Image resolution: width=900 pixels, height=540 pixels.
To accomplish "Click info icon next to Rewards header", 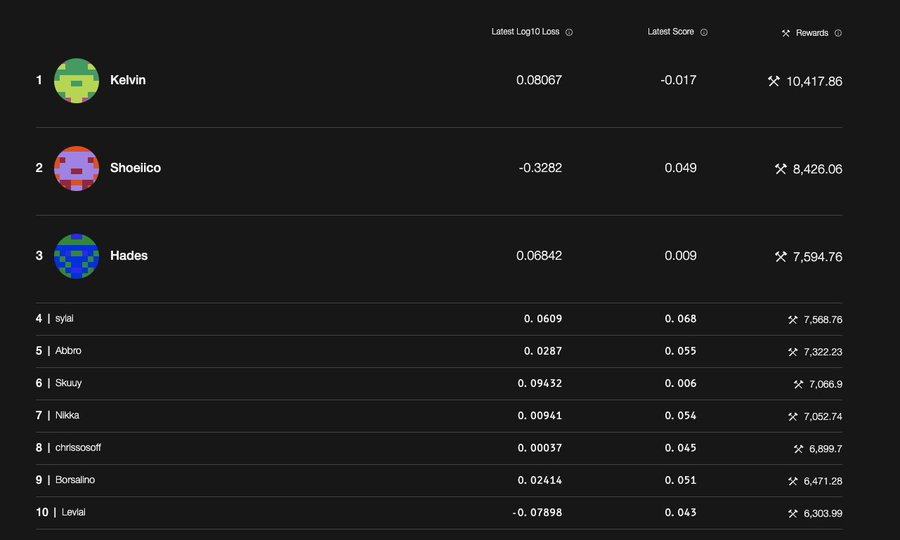I will [x=838, y=33].
